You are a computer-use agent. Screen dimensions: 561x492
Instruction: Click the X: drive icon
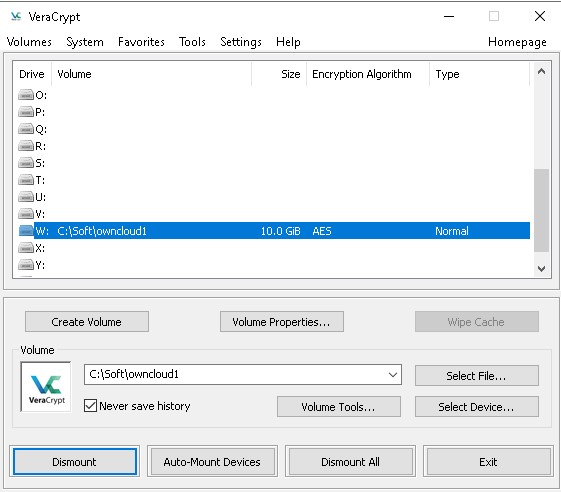click(x=26, y=248)
